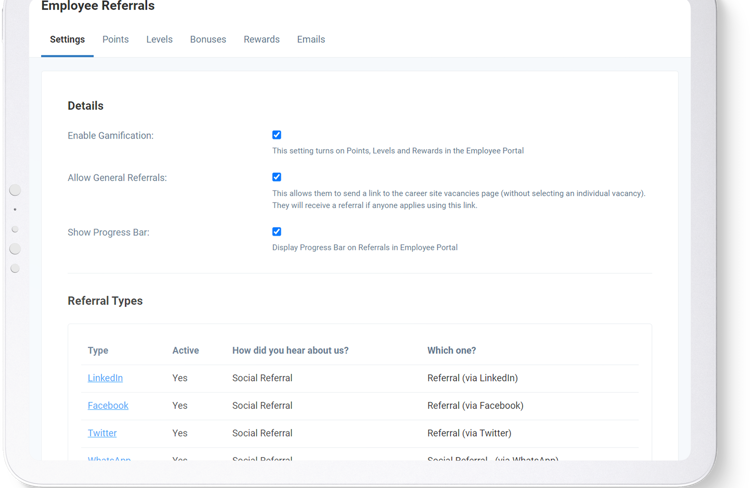Switch to the Emails tab
The width and height of the screenshot is (750, 488).
click(310, 40)
